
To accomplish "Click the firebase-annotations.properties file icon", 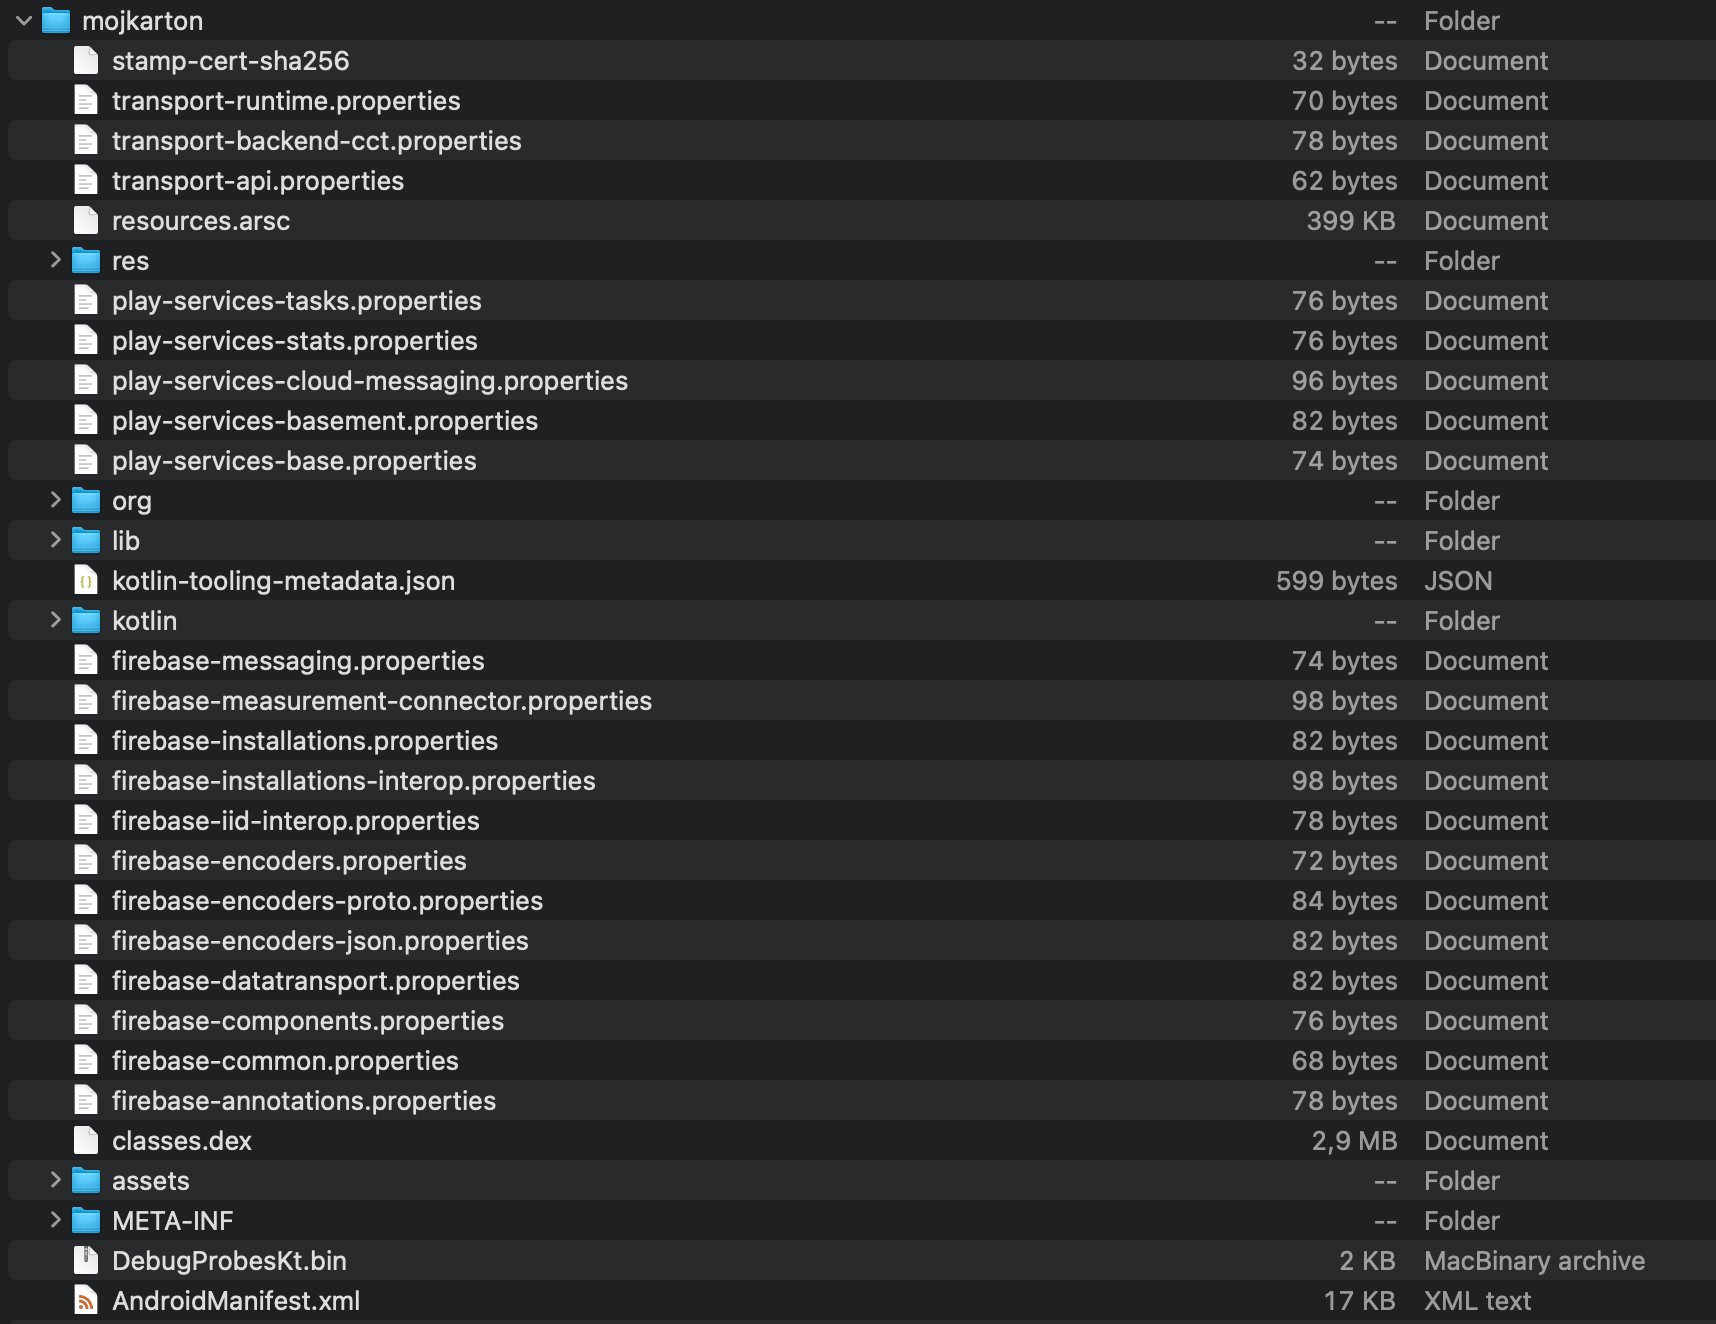I will click(86, 1100).
